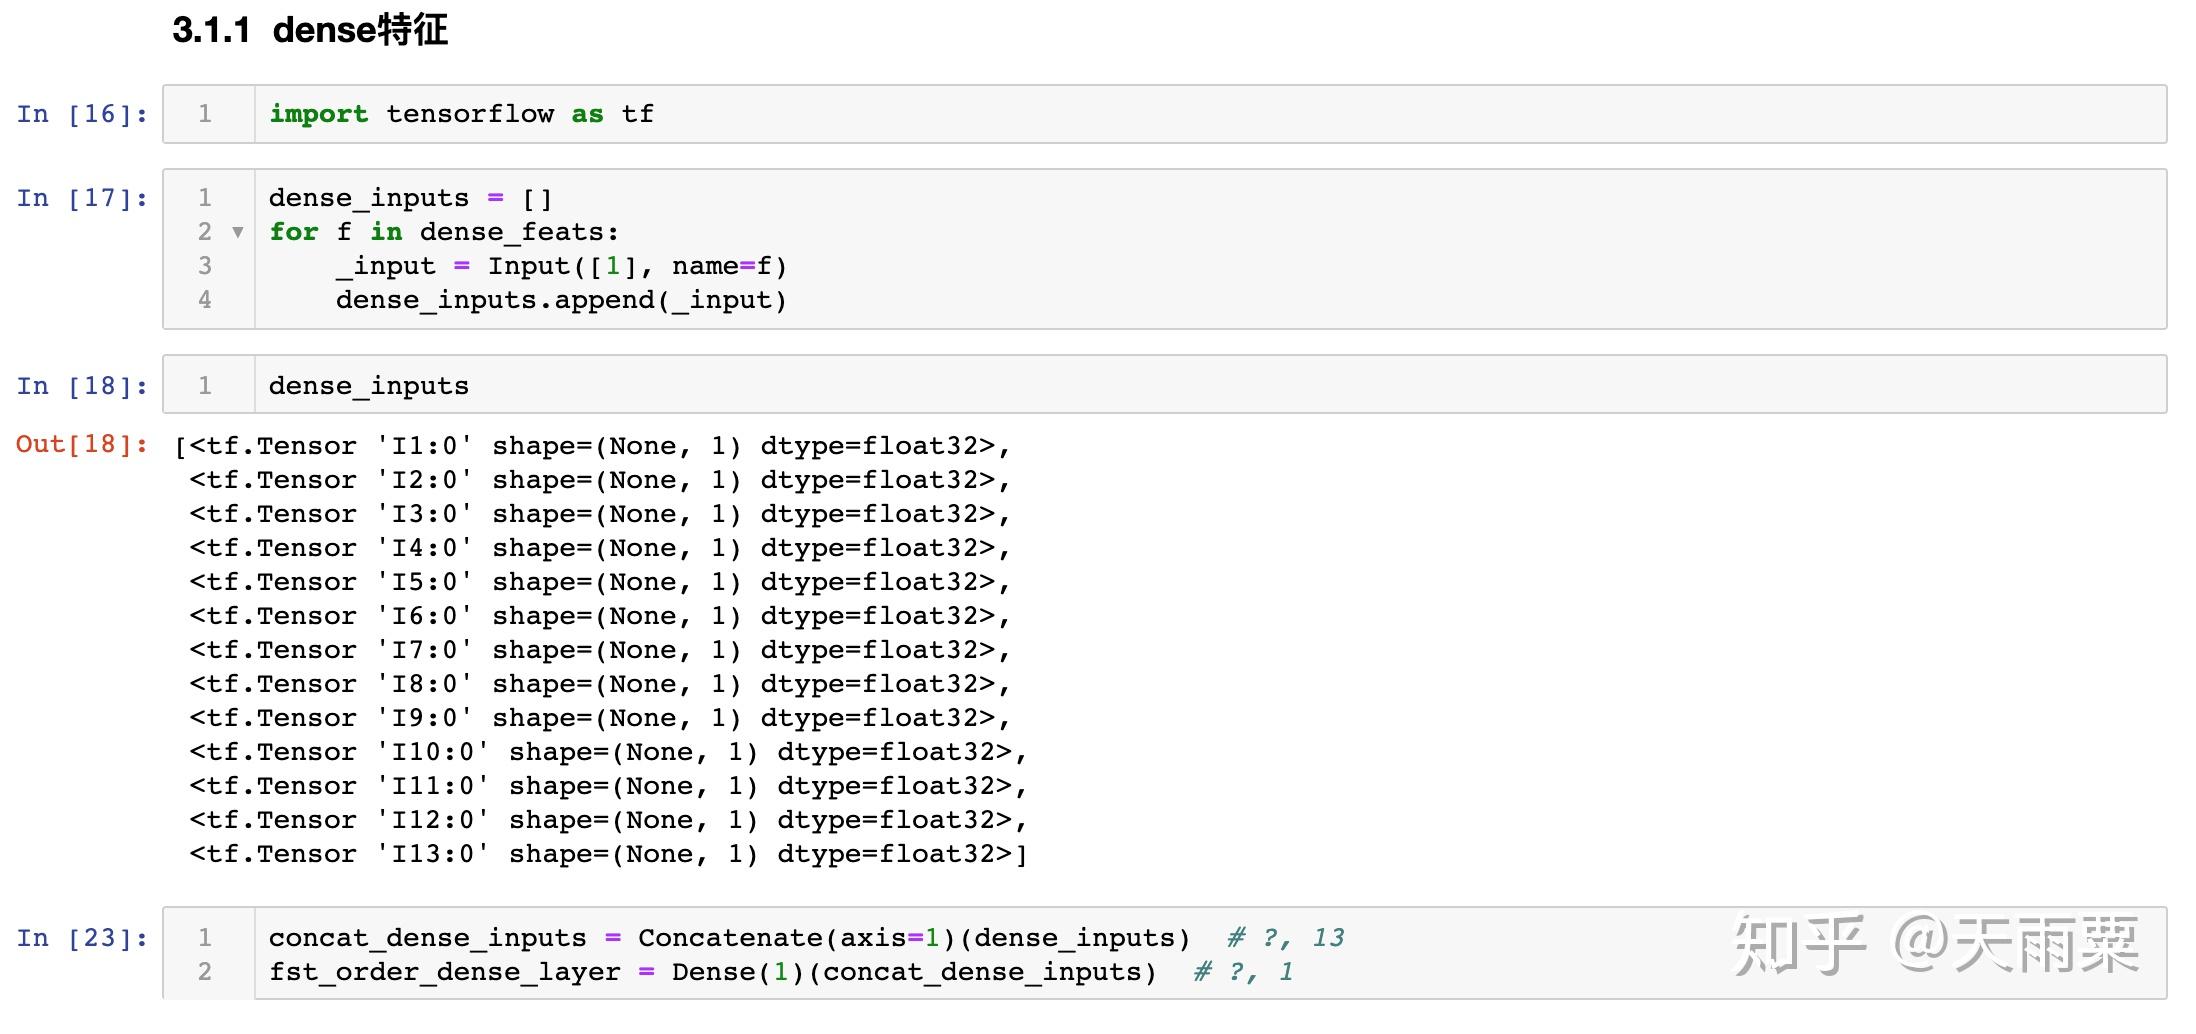The height and width of the screenshot is (1034, 2196).
Task: Click the 'I7:0' tensor output line
Action: coord(600,650)
